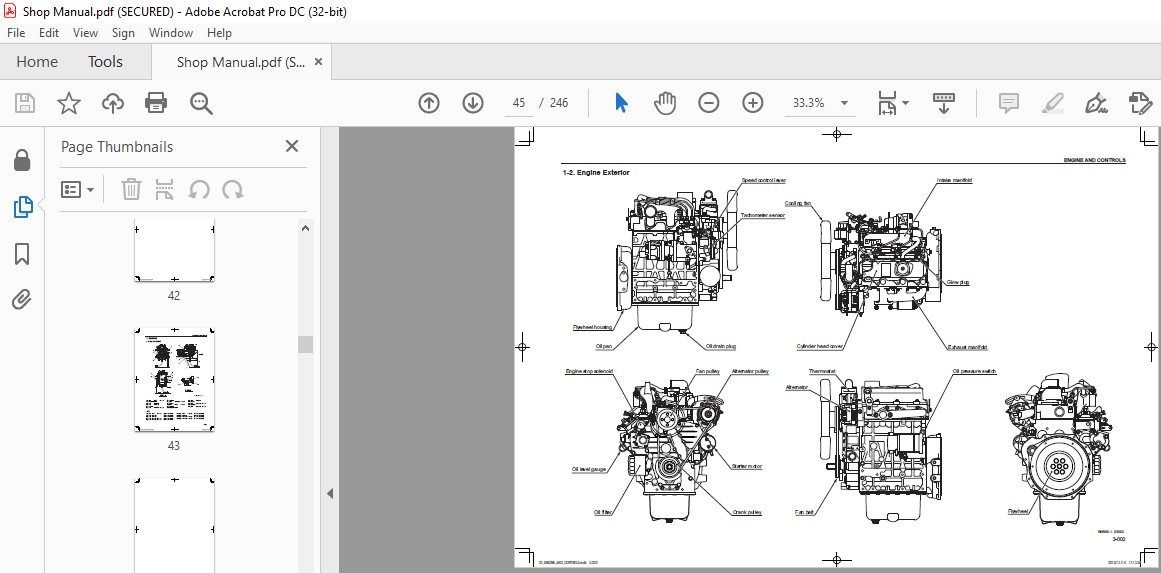Switch to the Tools tab

click(x=105, y=62)
